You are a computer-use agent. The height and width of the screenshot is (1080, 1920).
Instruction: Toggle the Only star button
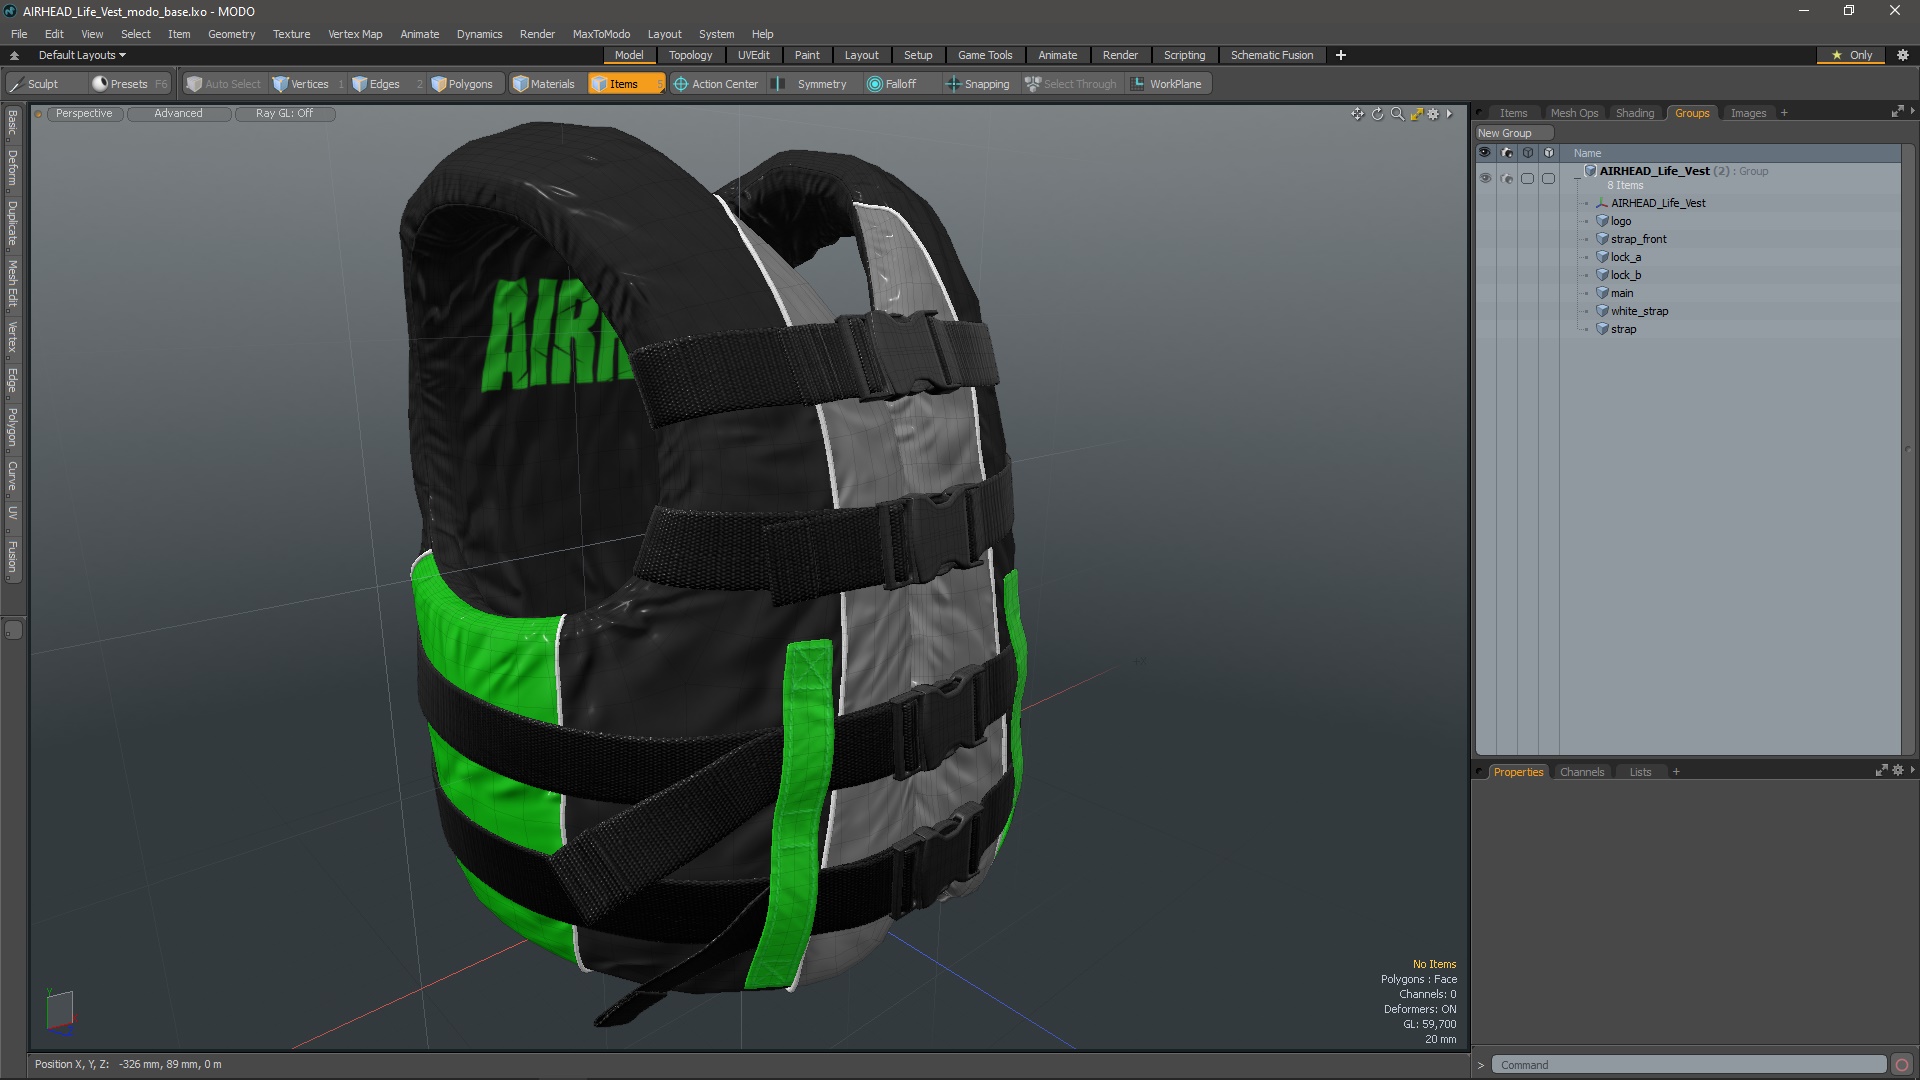tap(1852, 55)
